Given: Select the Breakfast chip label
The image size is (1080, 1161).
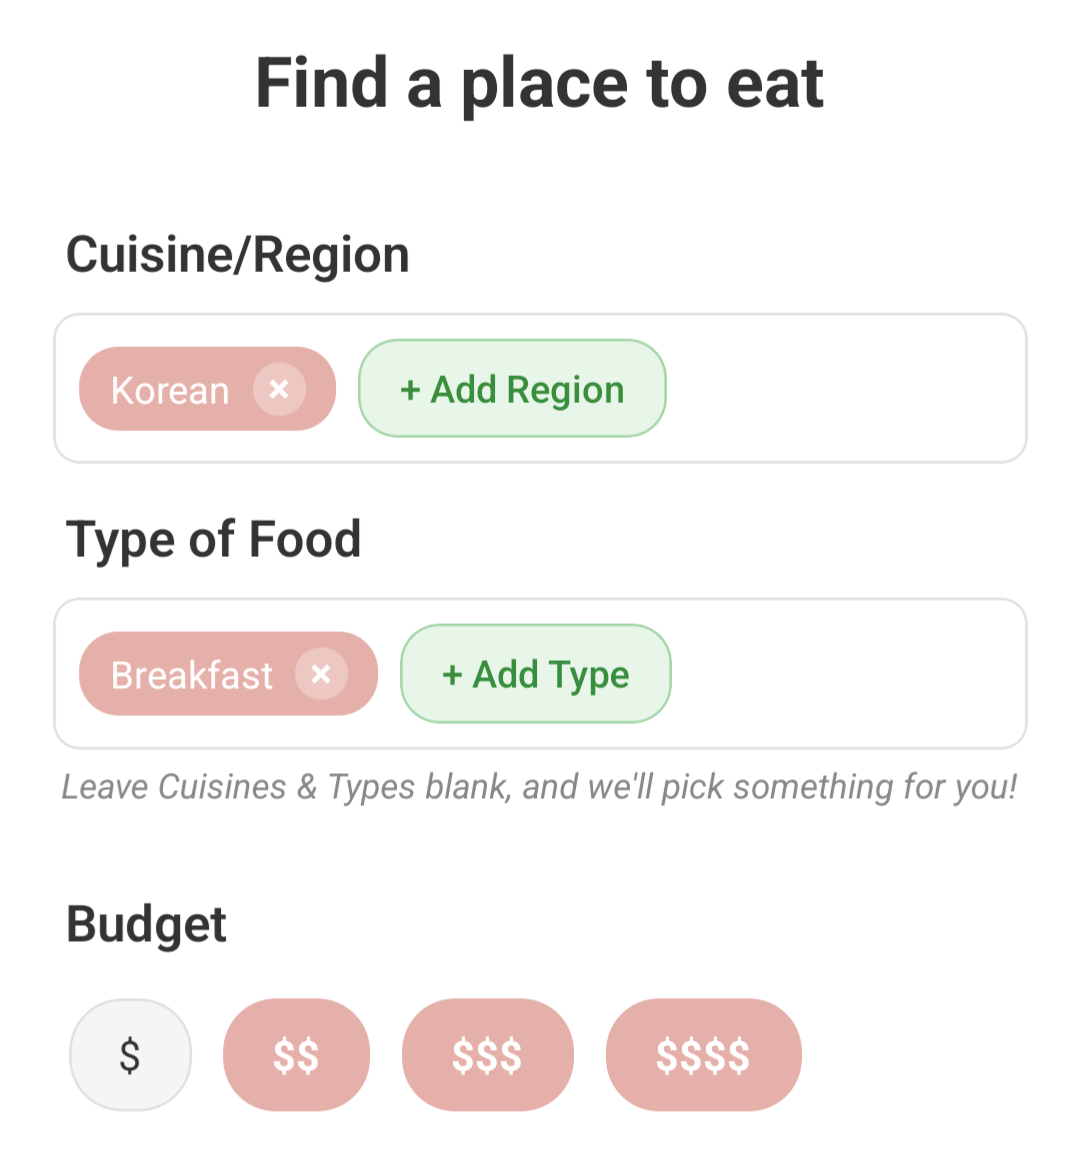Looking at the screenshot, I should coord(191,675).
